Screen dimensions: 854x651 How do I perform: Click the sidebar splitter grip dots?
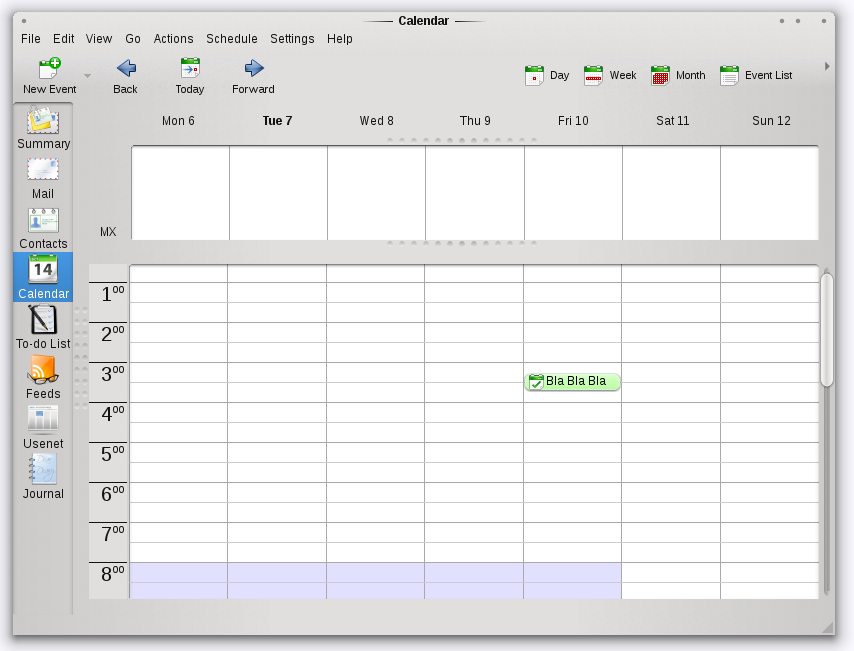81,357
